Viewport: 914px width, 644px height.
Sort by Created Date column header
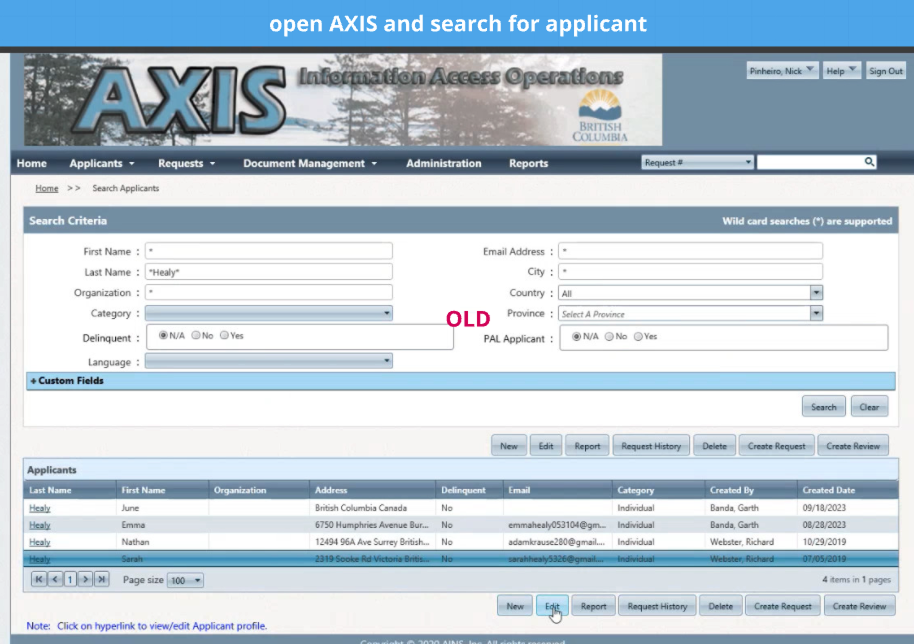coord(828,490)
